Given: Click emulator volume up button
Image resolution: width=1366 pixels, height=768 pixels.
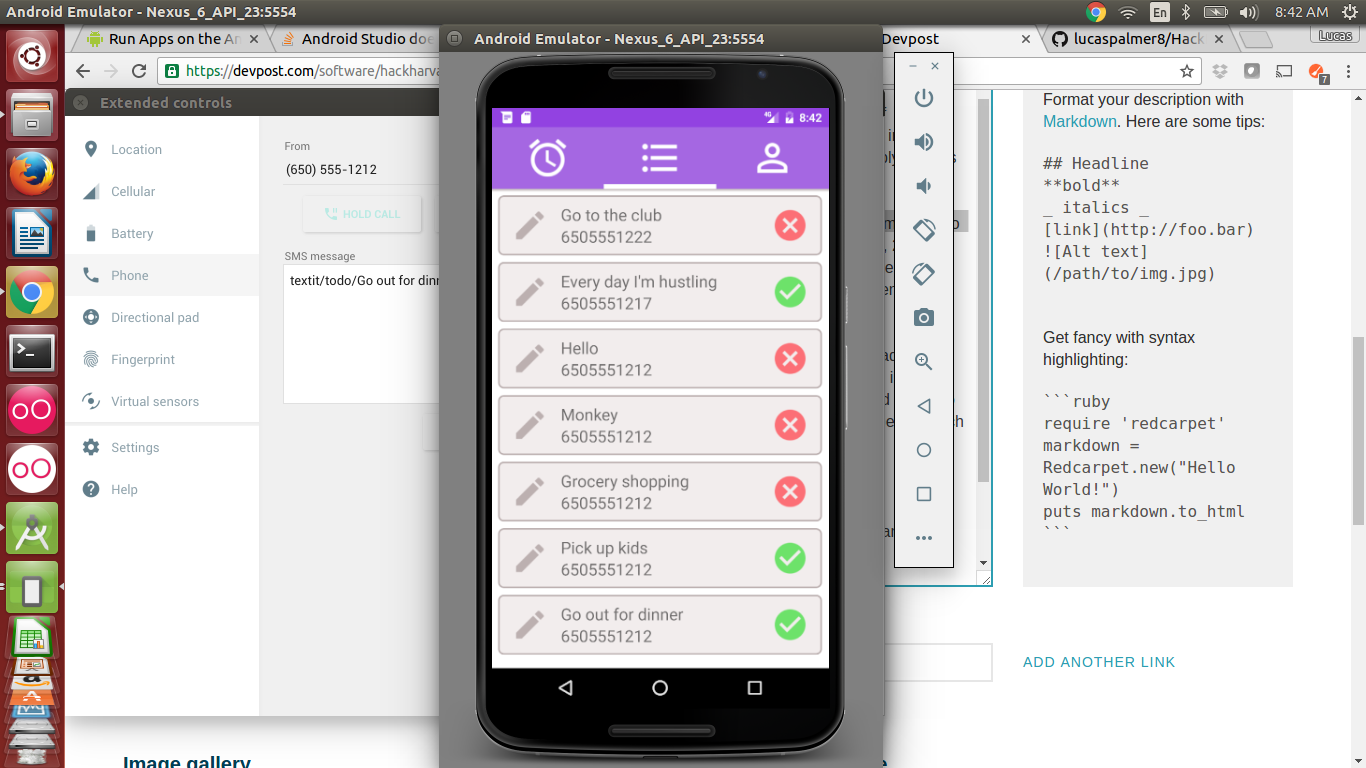Looking at the screenshot, I should pos(924,142).
